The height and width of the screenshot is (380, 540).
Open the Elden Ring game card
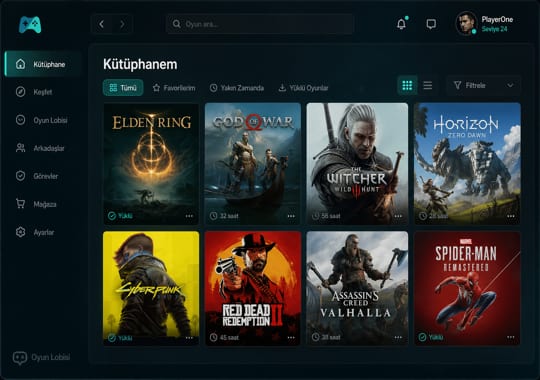(151, 164)
